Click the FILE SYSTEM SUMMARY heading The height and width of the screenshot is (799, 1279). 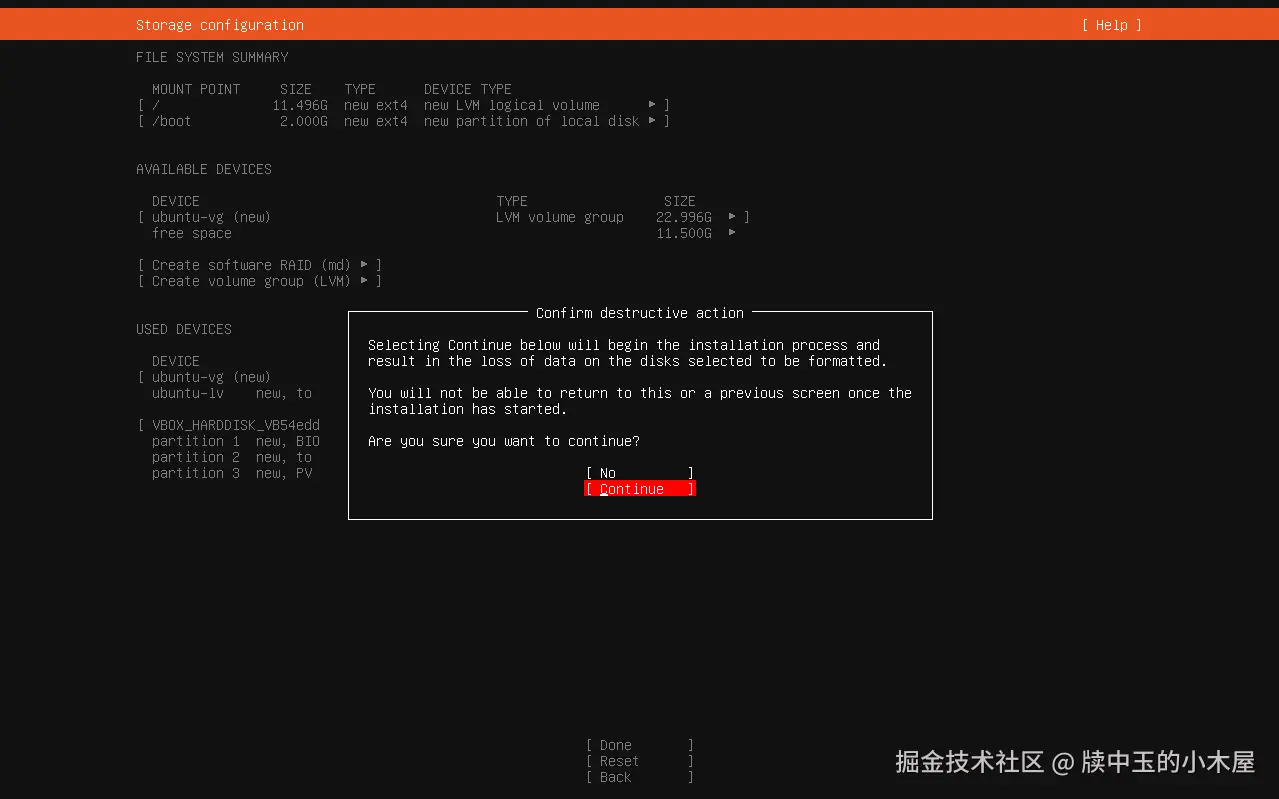[x=212, y=57]
